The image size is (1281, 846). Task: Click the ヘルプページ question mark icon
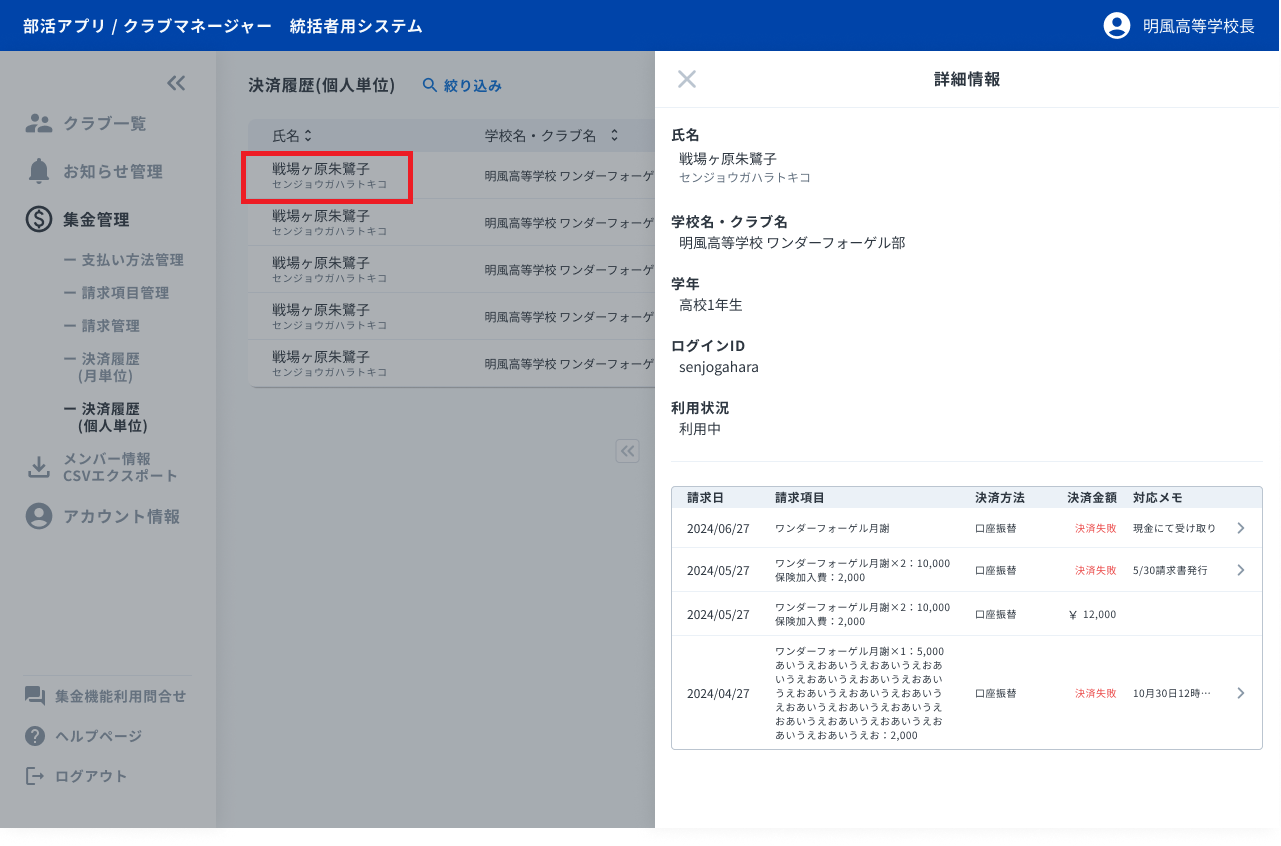click(35, 736)
